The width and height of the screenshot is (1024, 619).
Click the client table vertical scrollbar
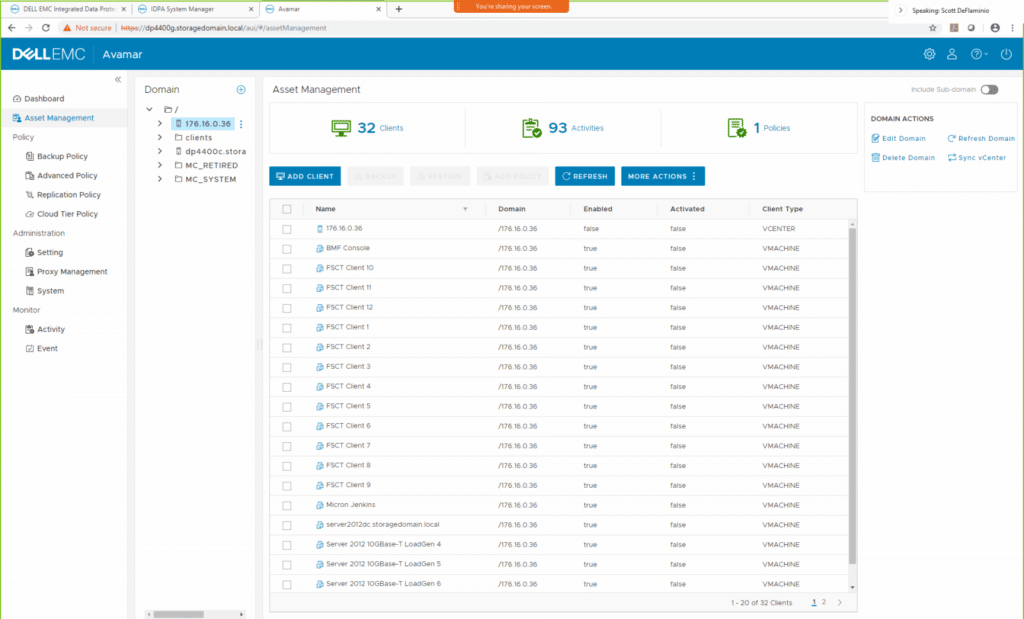852,395
